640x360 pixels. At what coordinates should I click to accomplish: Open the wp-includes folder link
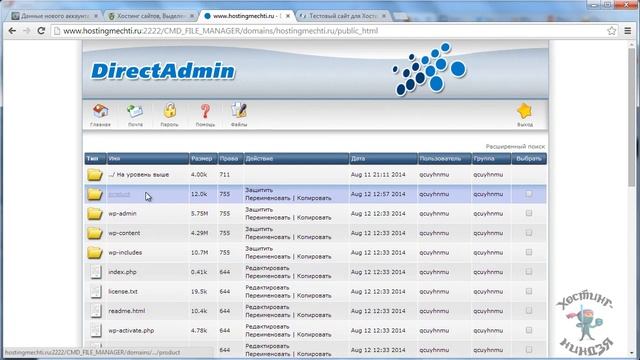point(125,253)
